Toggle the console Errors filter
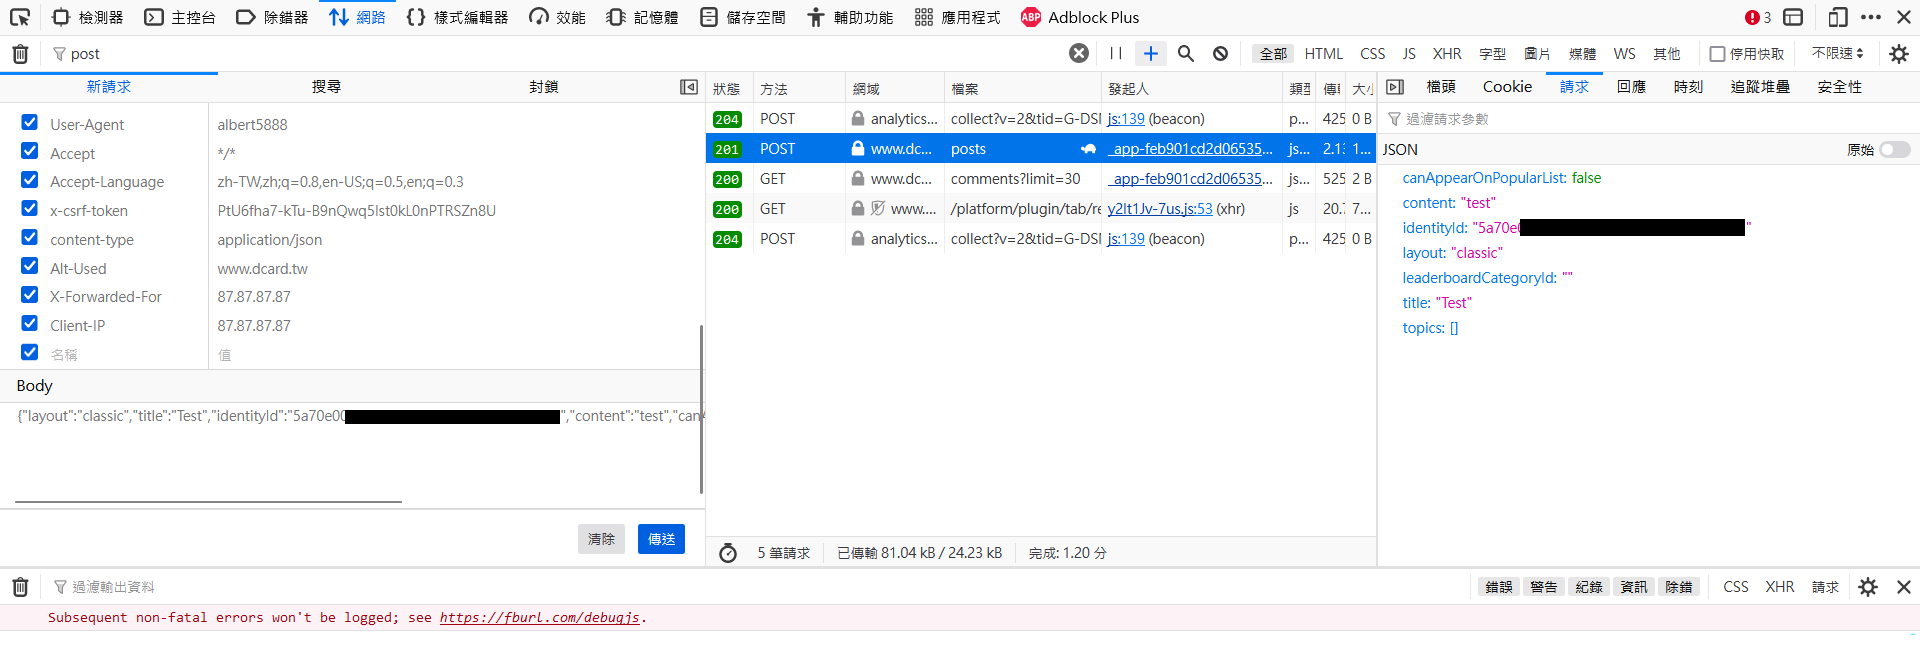This screenshot has height=648, width=1920. 1498,587
